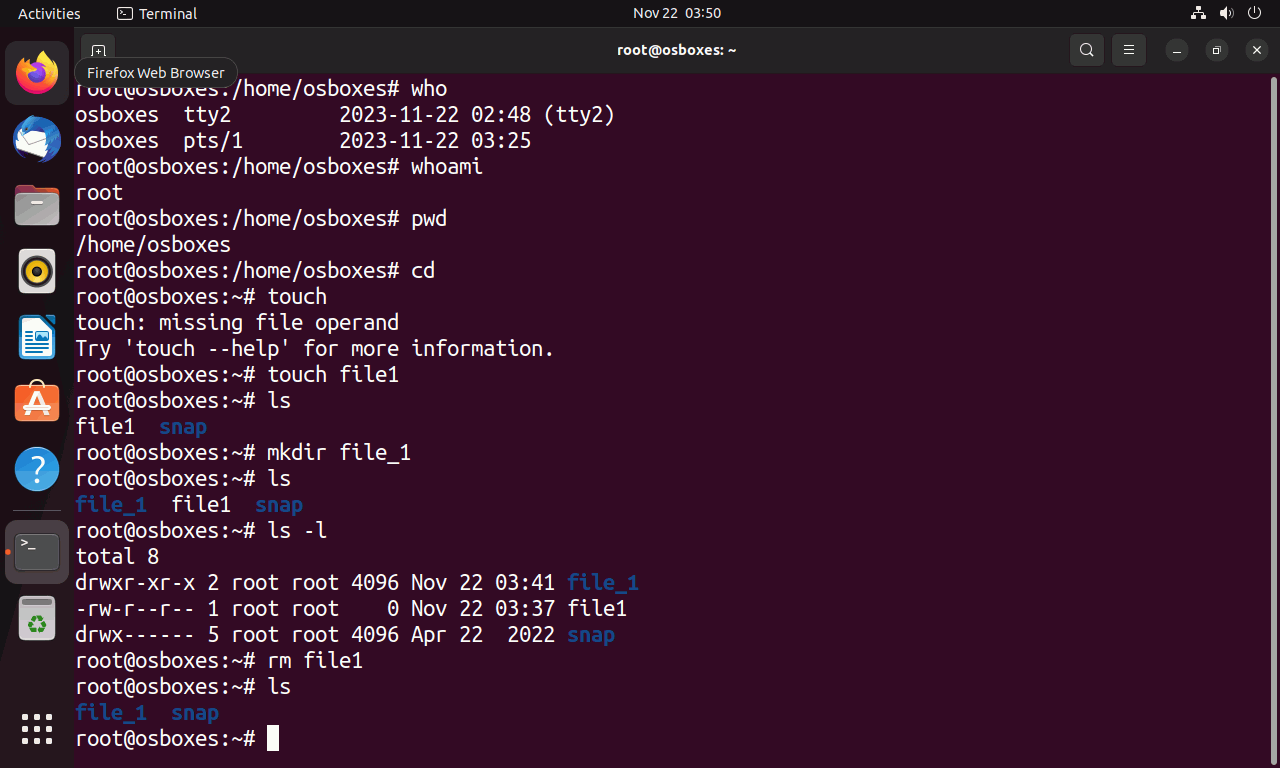Image resolution: width=1280 pixels, height=768 pixels.
Task: Open a new terminal tab
Action: point(97,50)
